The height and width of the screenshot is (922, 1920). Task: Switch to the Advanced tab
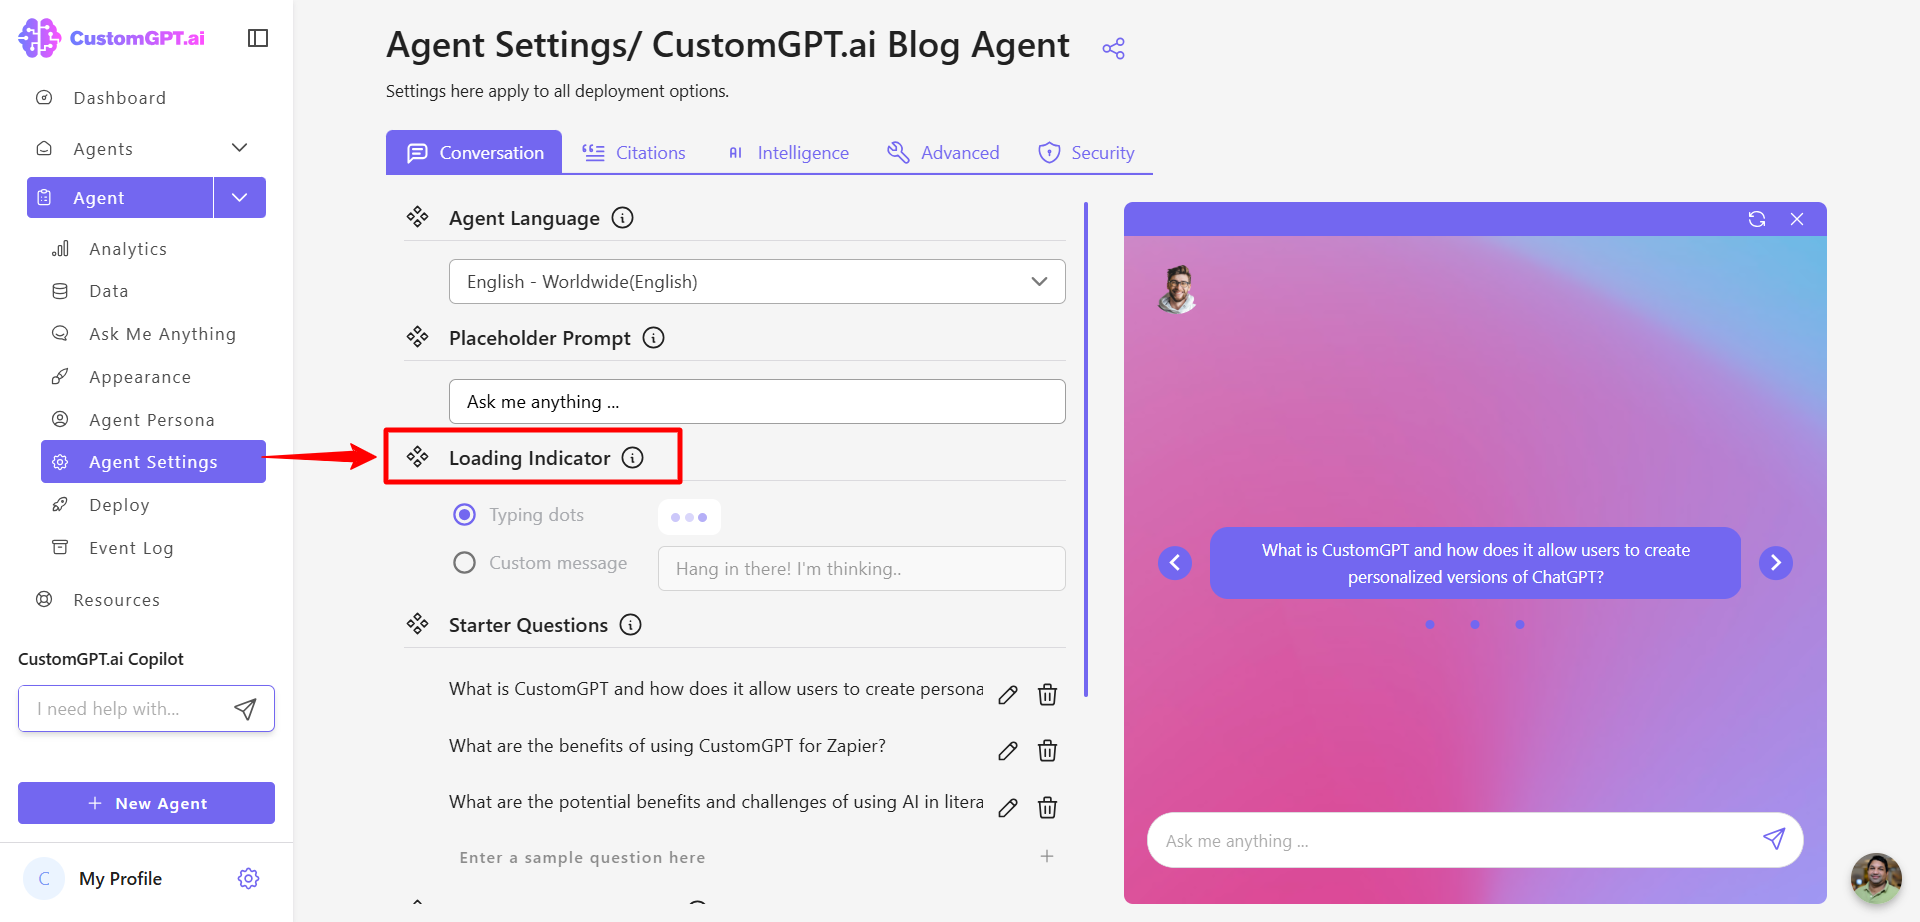tap(943, 153)
